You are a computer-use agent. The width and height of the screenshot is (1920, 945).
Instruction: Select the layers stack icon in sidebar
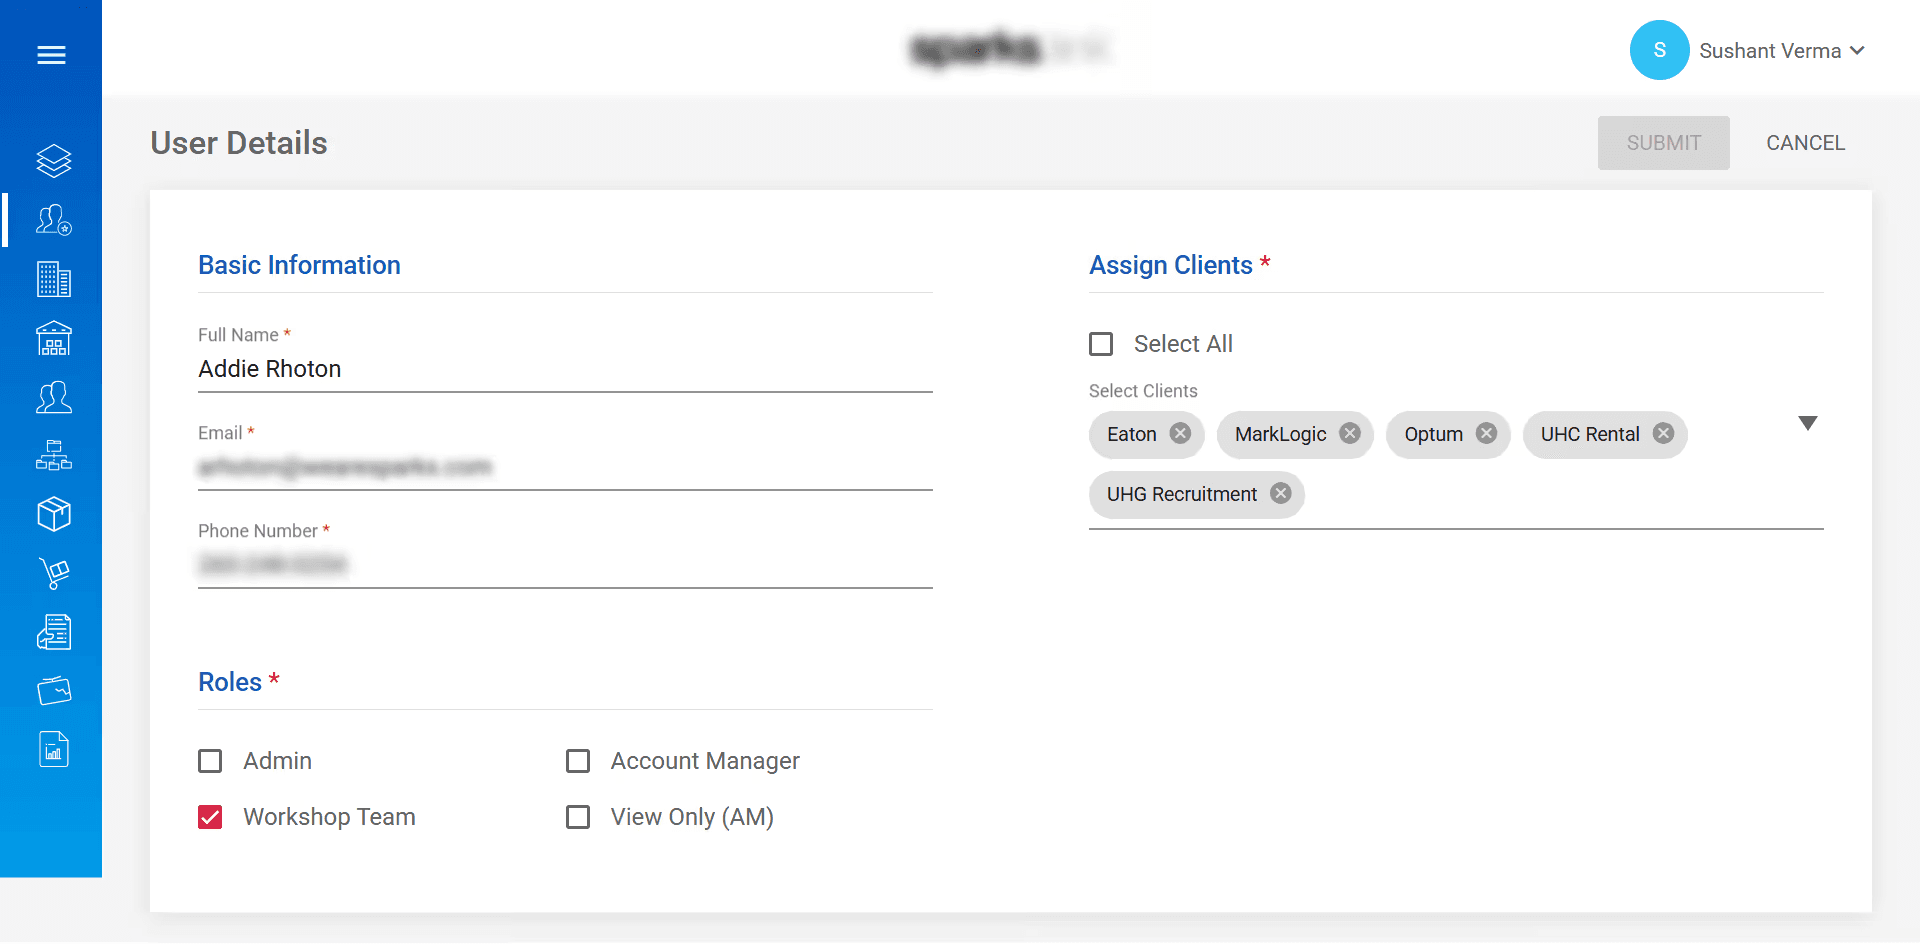[x=53, y=160]
